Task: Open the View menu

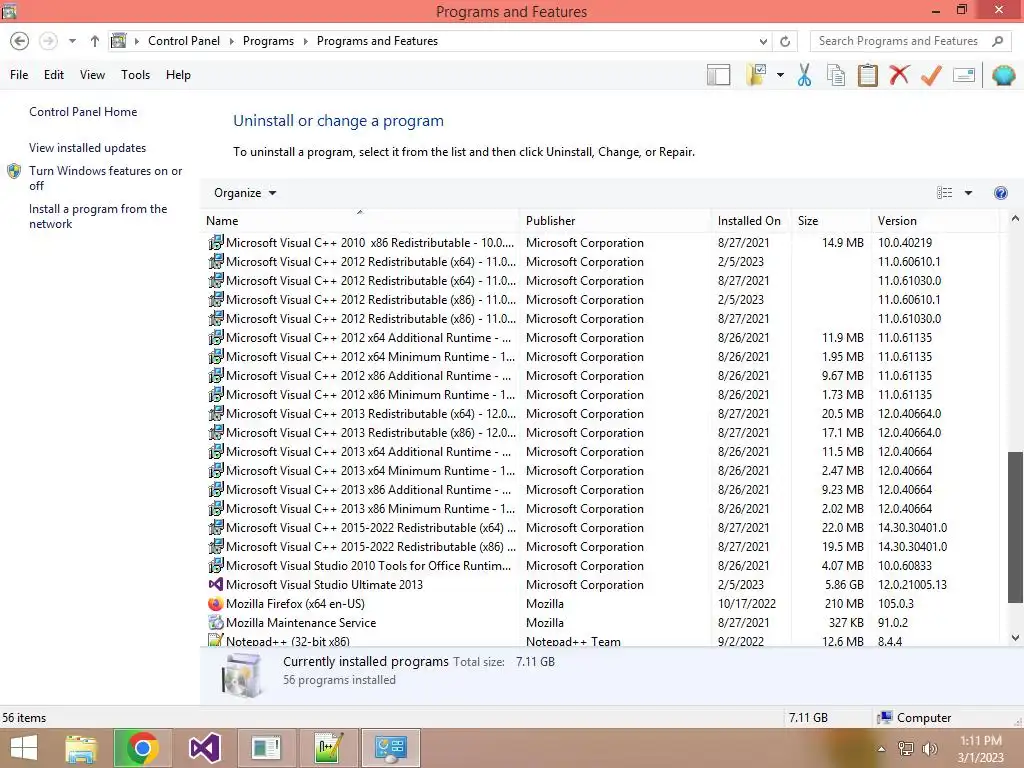Action: coord(92,75)
